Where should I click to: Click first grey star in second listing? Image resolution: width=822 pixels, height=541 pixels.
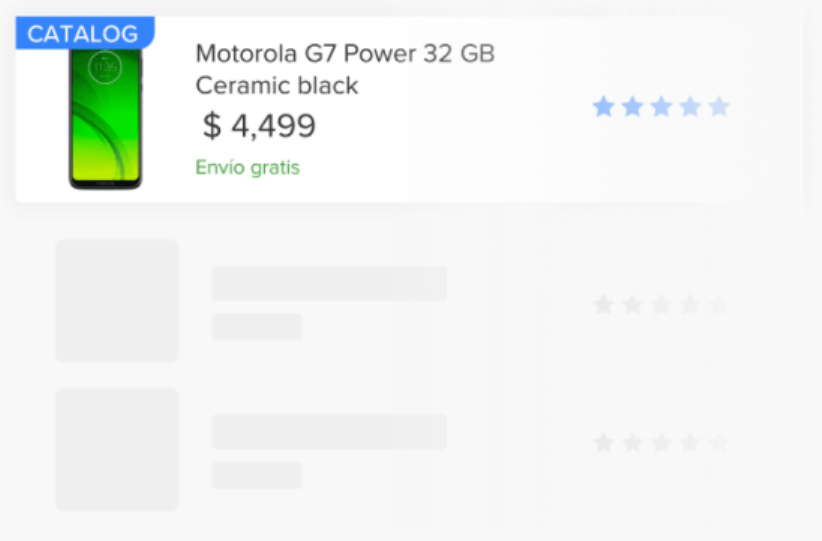[x=603, y=305]
